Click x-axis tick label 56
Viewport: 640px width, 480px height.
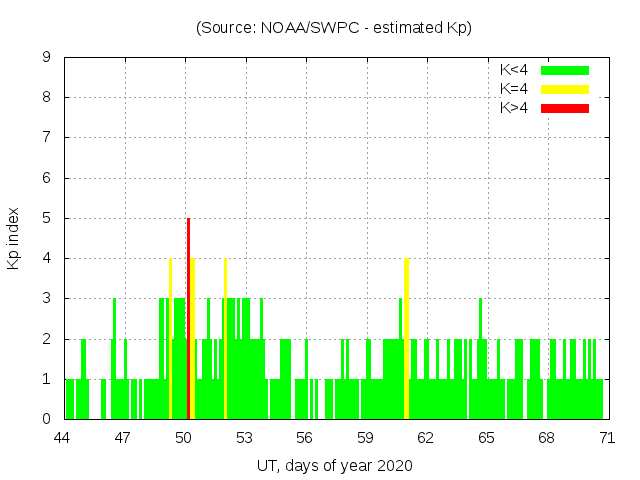(305, 438)
